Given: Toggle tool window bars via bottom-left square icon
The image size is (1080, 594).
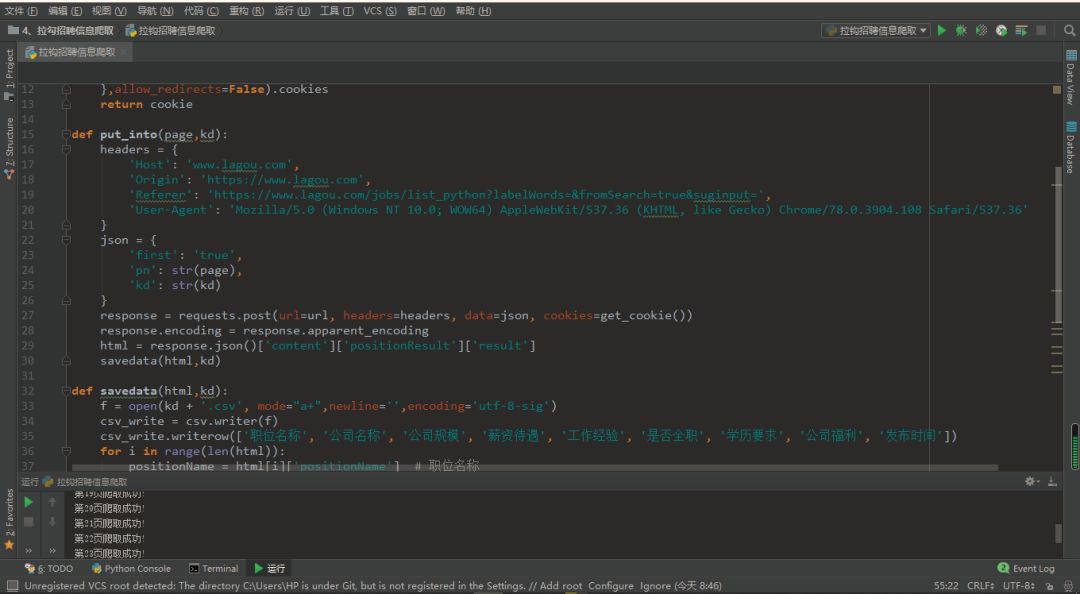Looking at the screenshot, I should pos(12,586).
